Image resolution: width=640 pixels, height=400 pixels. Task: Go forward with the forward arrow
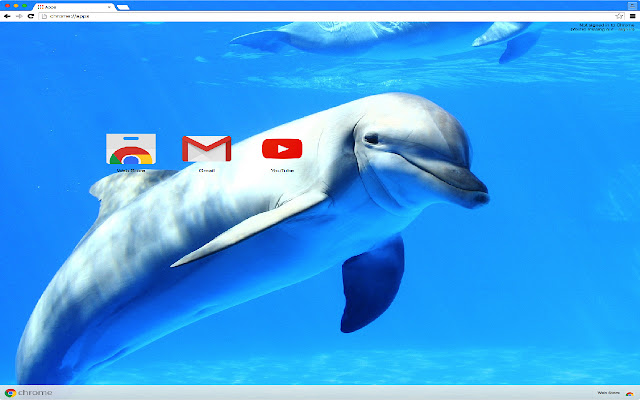[x=19, y=16]
